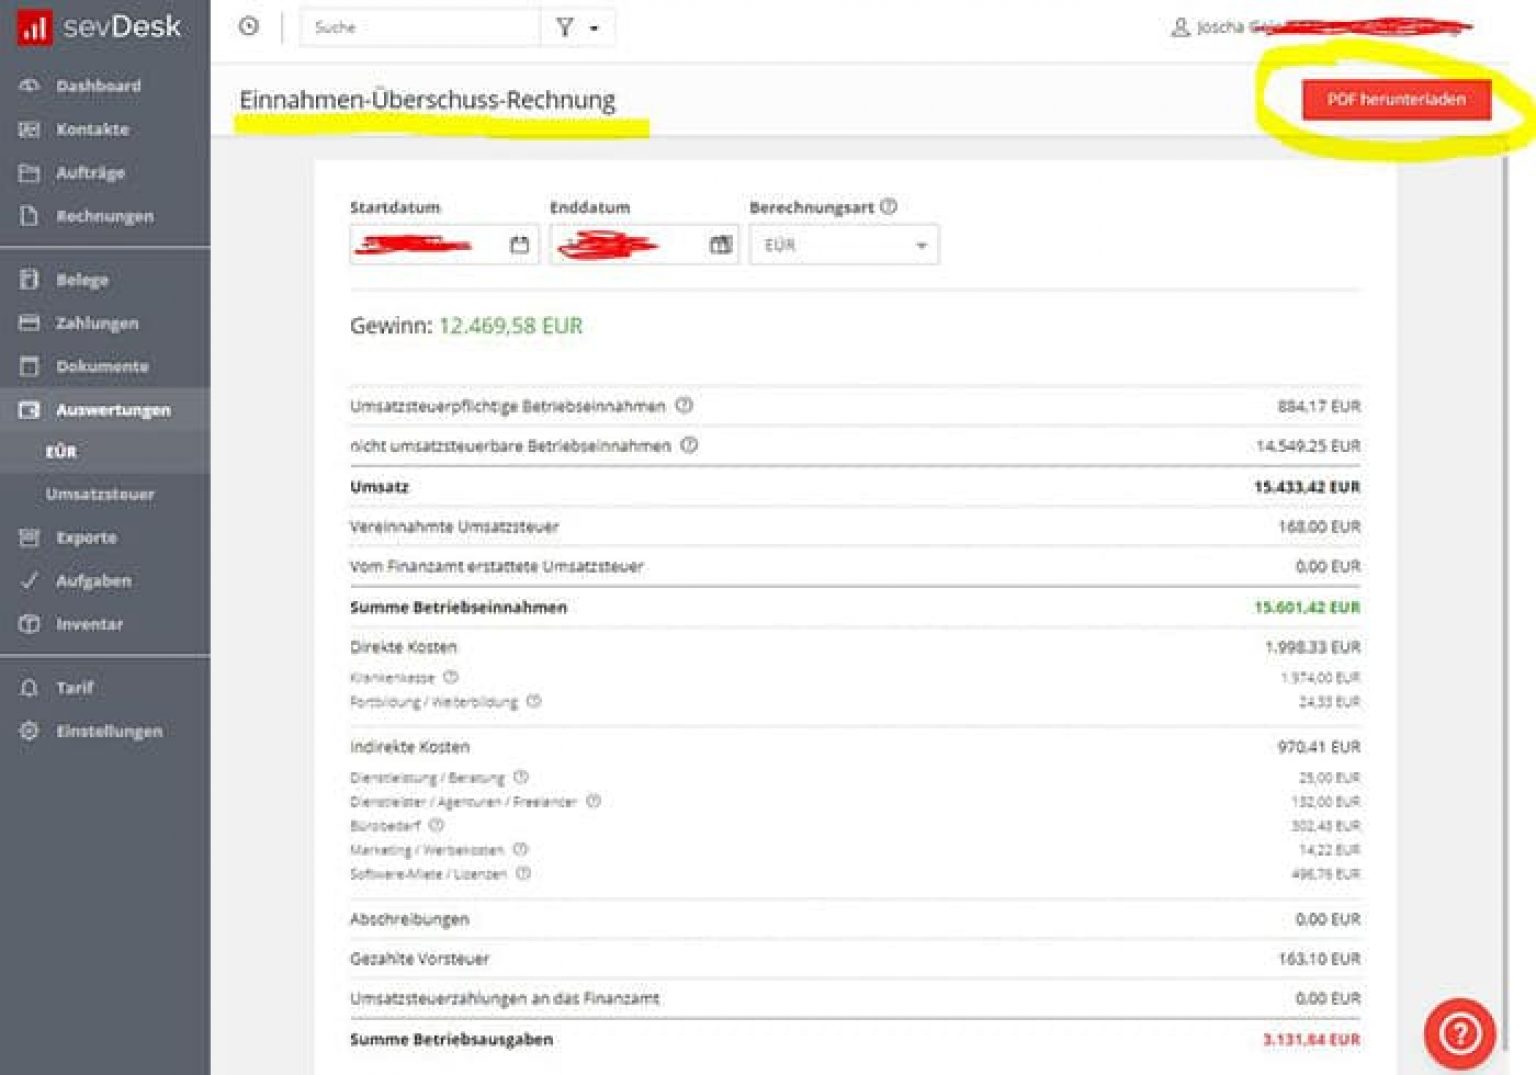This screenshot has width=1536, height=1075.
Task: Open the Enddatum calendar picker icon
Action: click(x=720, y=245)
